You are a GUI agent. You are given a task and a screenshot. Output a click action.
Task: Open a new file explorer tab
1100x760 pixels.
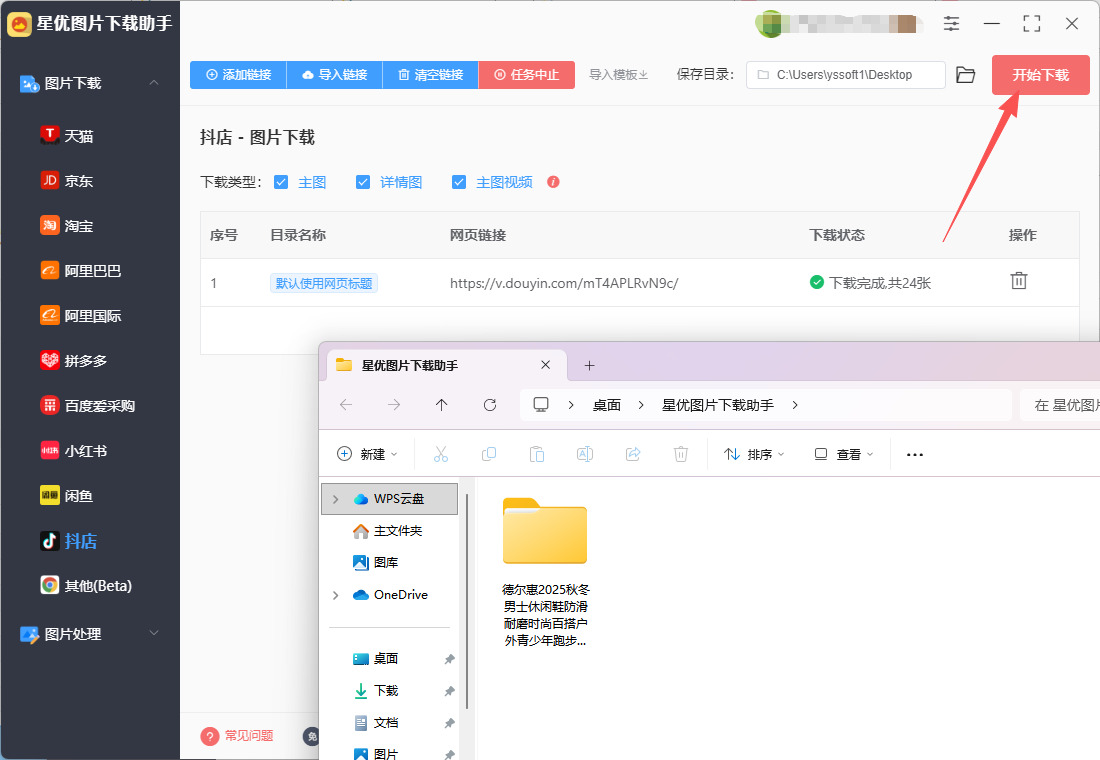(589, 366)
